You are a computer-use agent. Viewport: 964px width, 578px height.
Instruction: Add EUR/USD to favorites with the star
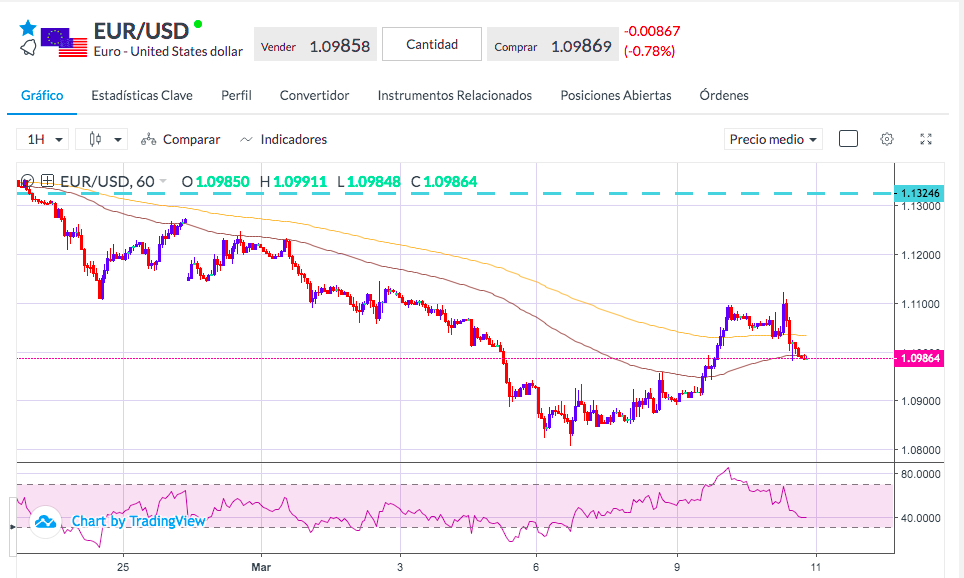(x=28, y=28)
